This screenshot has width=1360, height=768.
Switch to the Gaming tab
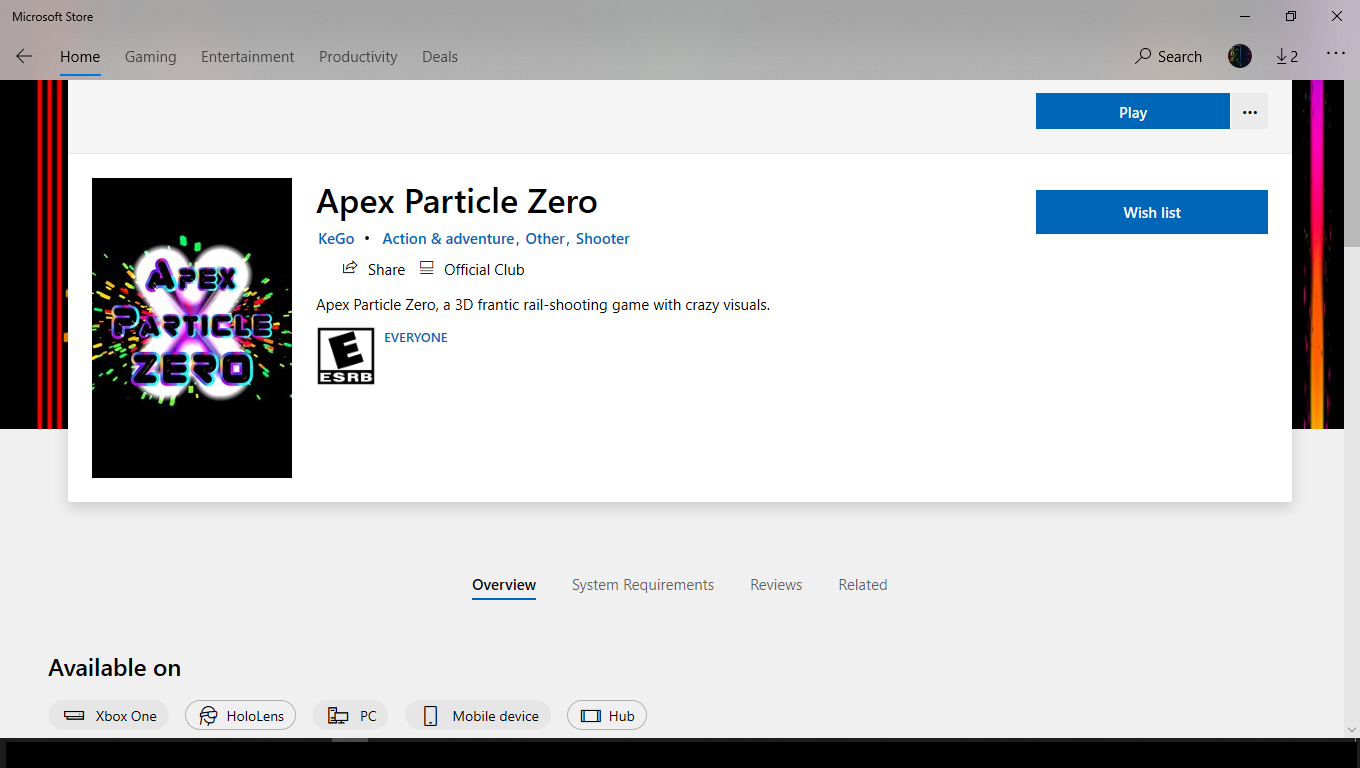(150, 57)
